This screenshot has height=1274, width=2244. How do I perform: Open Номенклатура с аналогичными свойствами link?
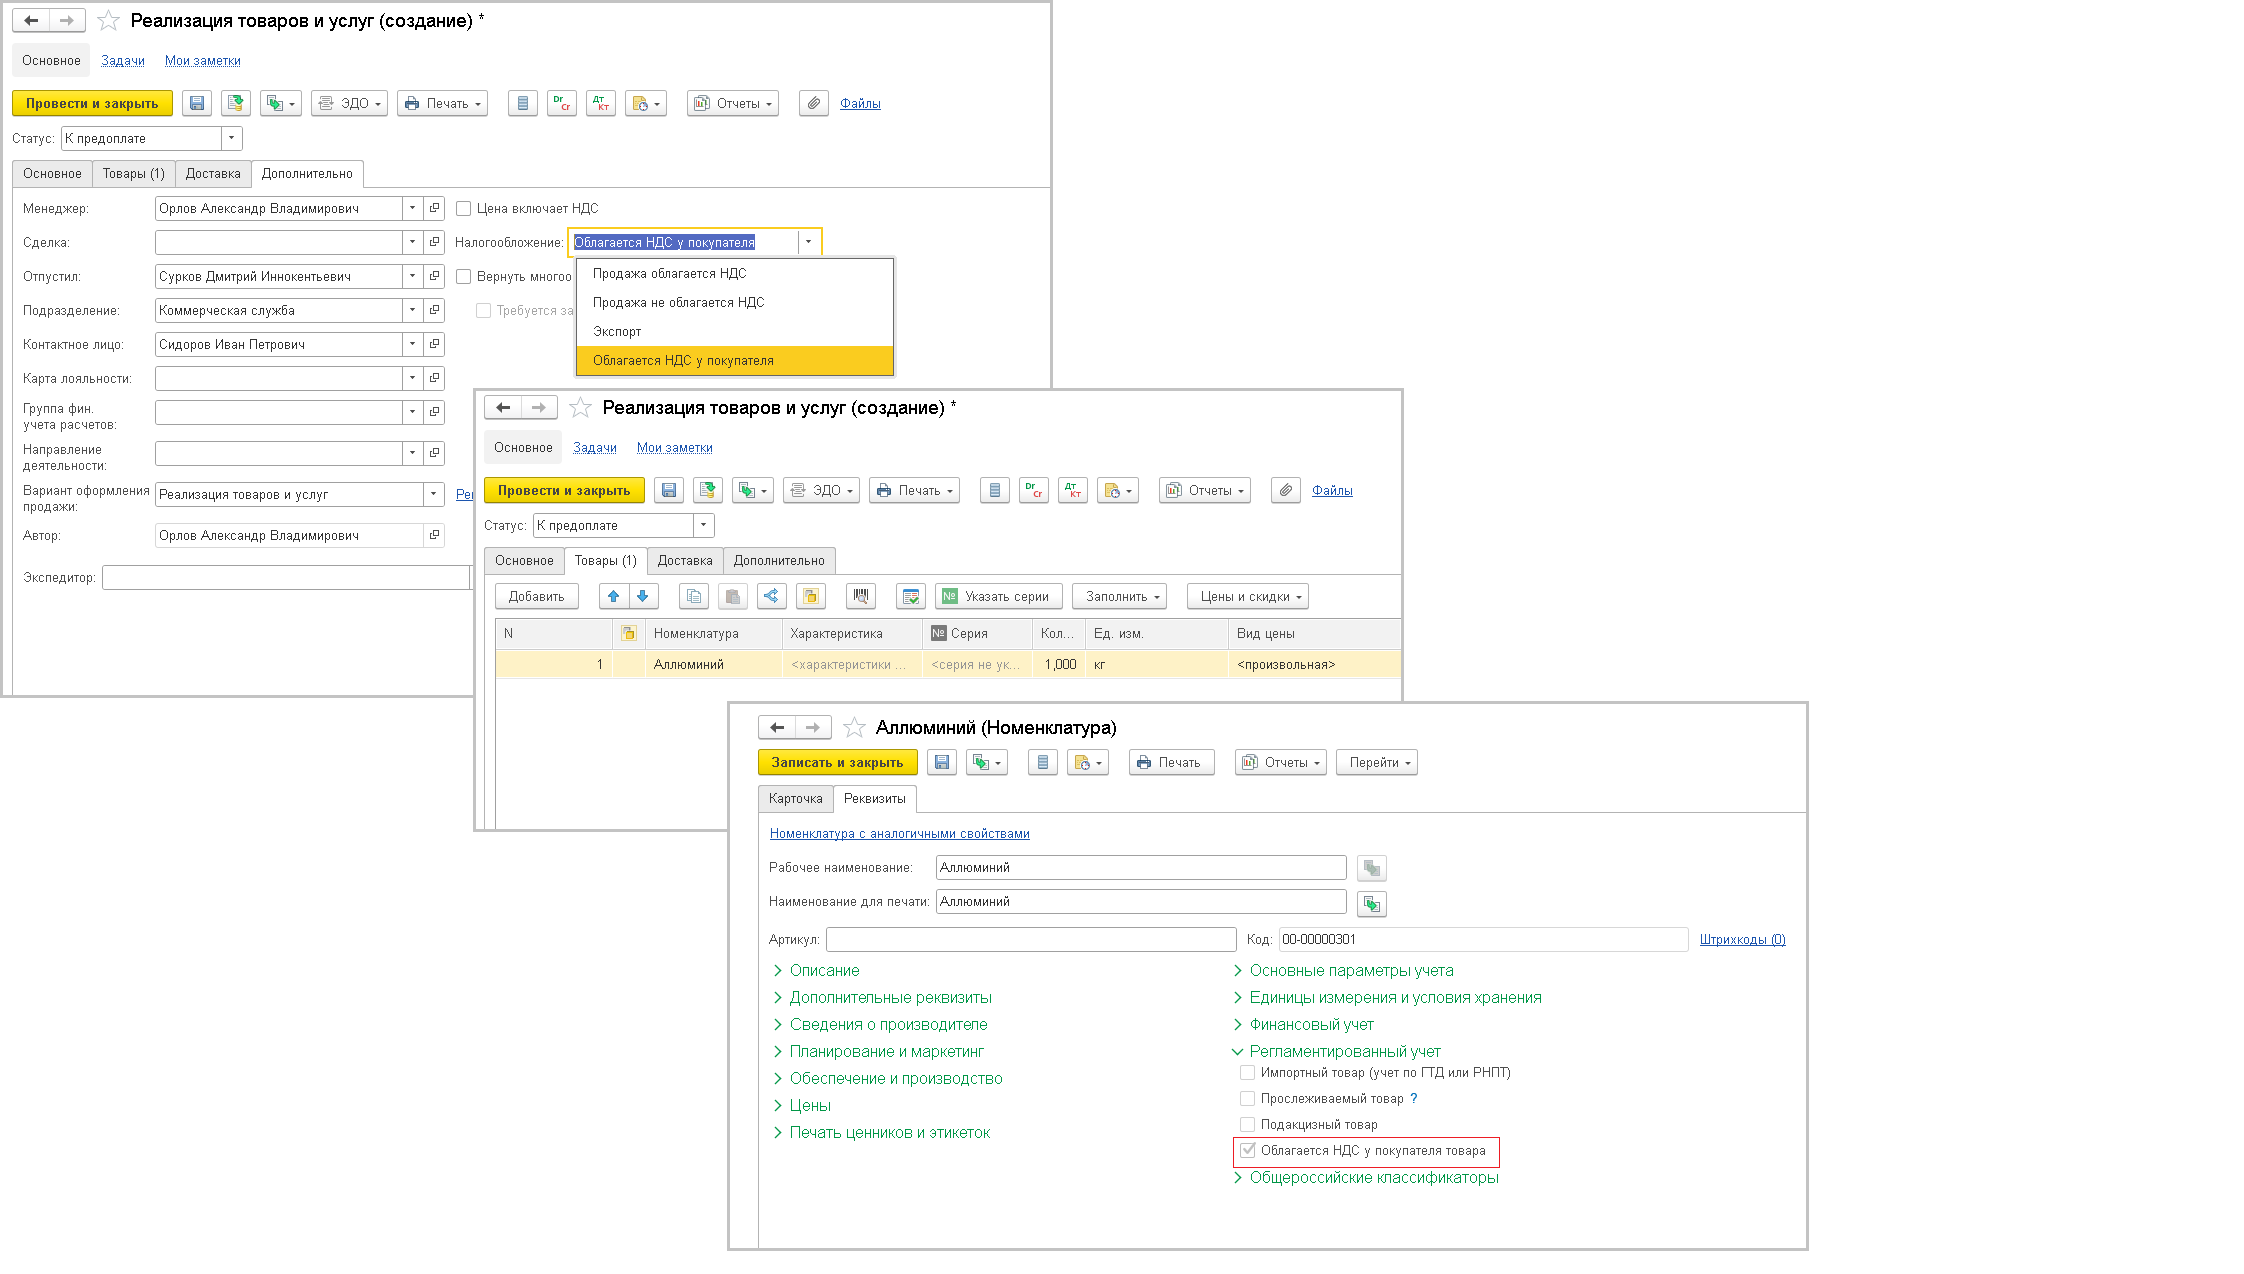pos(900,834)
